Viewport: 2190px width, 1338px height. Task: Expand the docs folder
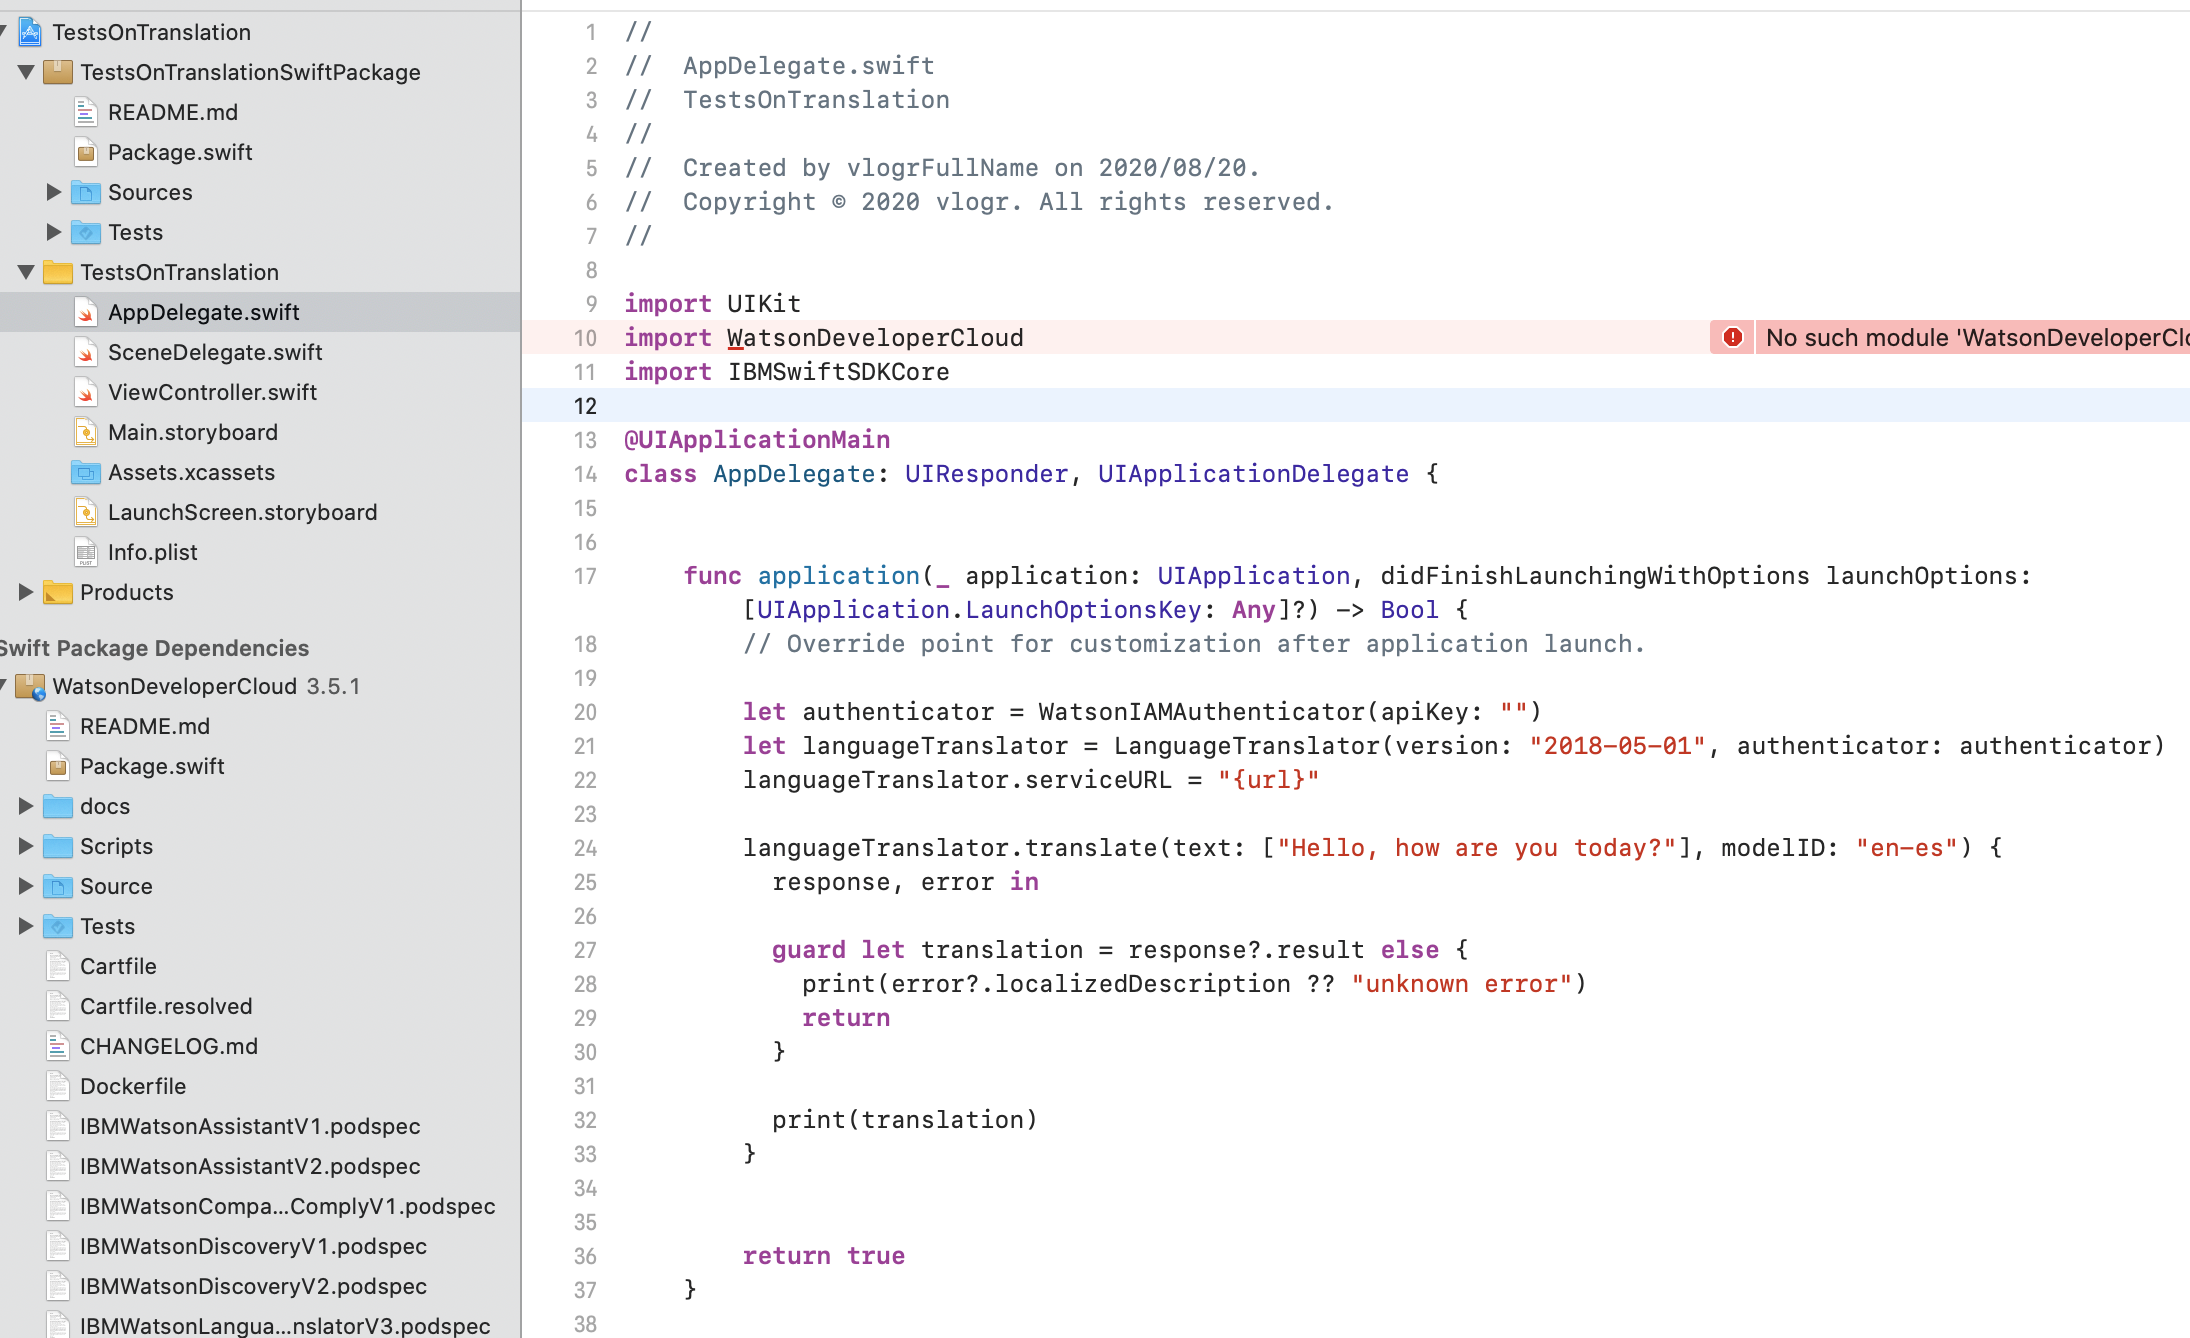tap(26, 806)
